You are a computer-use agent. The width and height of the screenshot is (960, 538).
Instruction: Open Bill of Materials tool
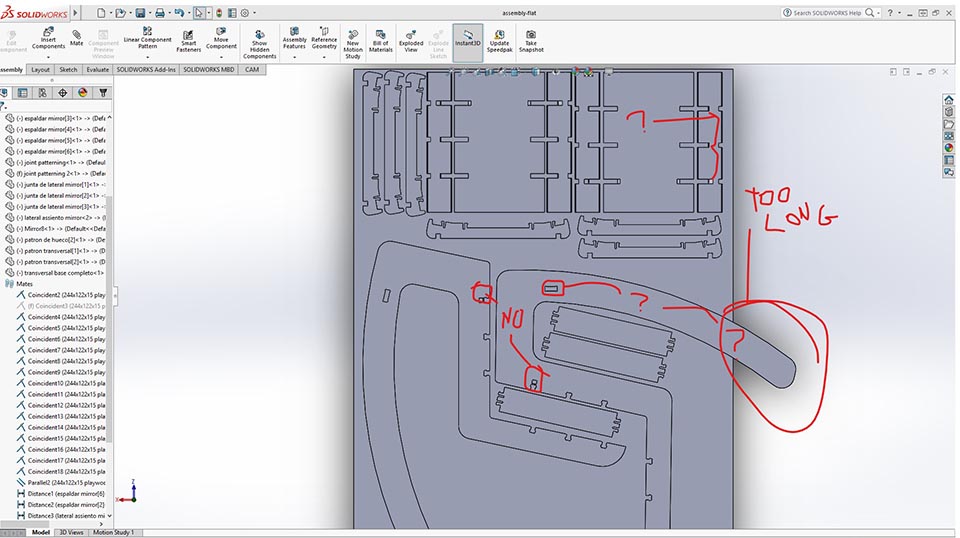pyautogui.click(x=380, y=42)
